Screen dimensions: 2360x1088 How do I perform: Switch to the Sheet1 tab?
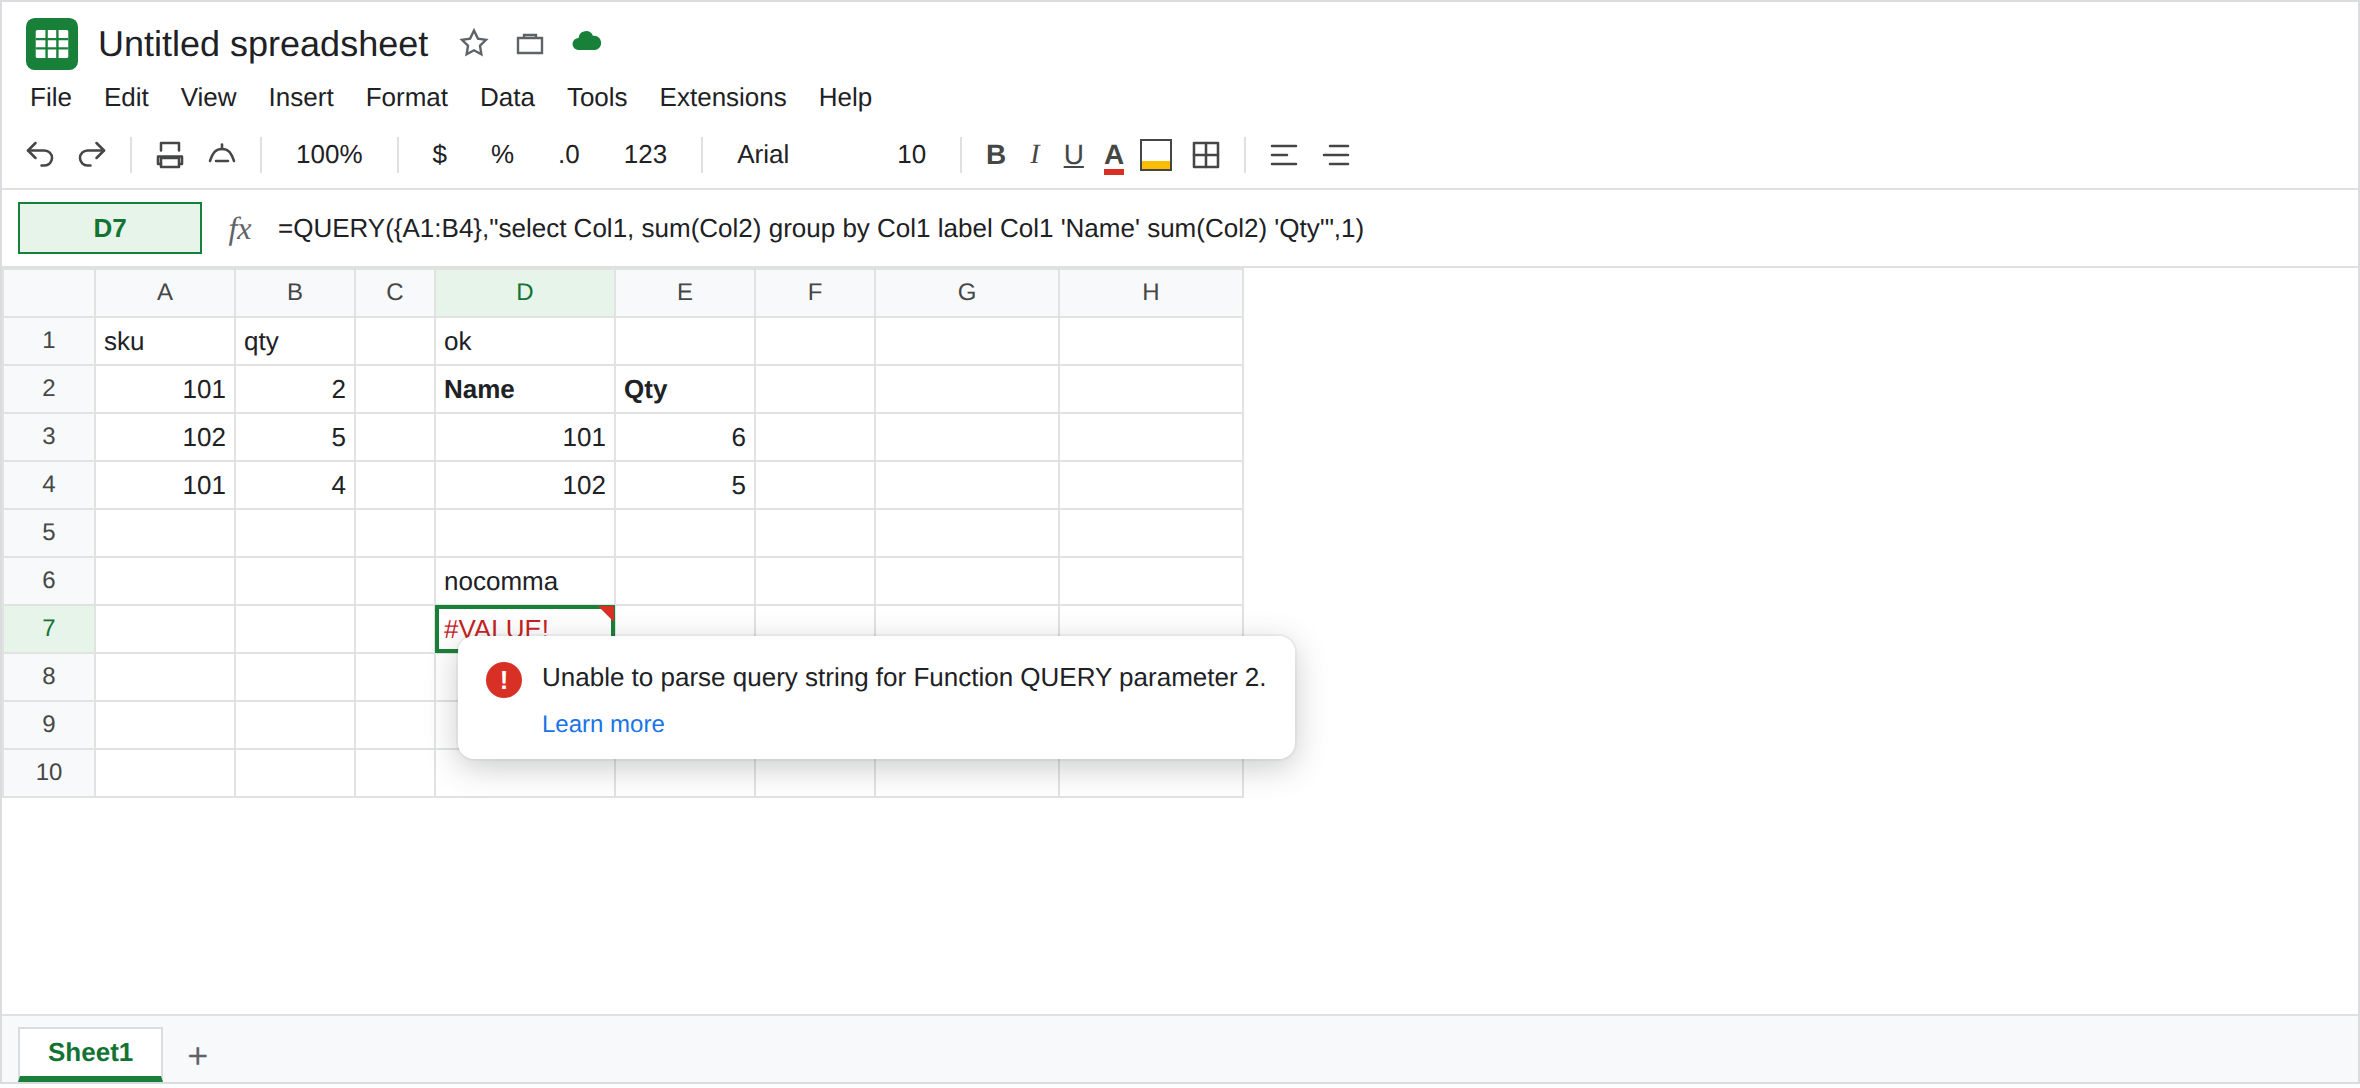coord(90,1053)
